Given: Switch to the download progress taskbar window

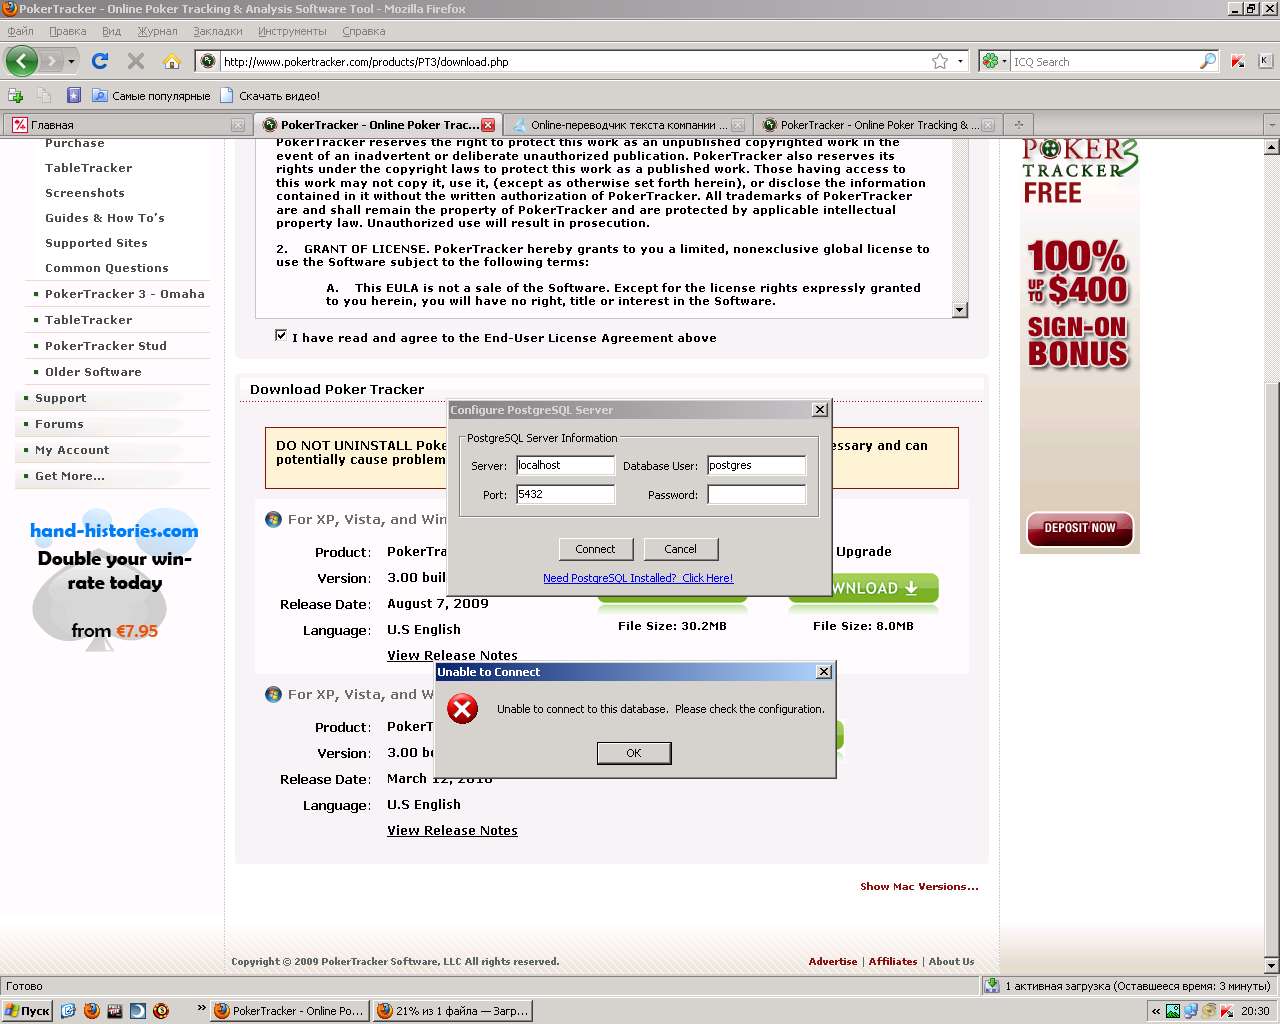Looking at the screenshot, I should tap(452, 1011).
